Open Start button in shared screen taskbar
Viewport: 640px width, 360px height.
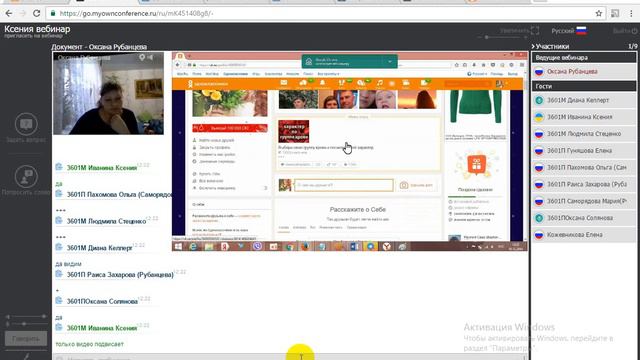click(x=178, y=246)
